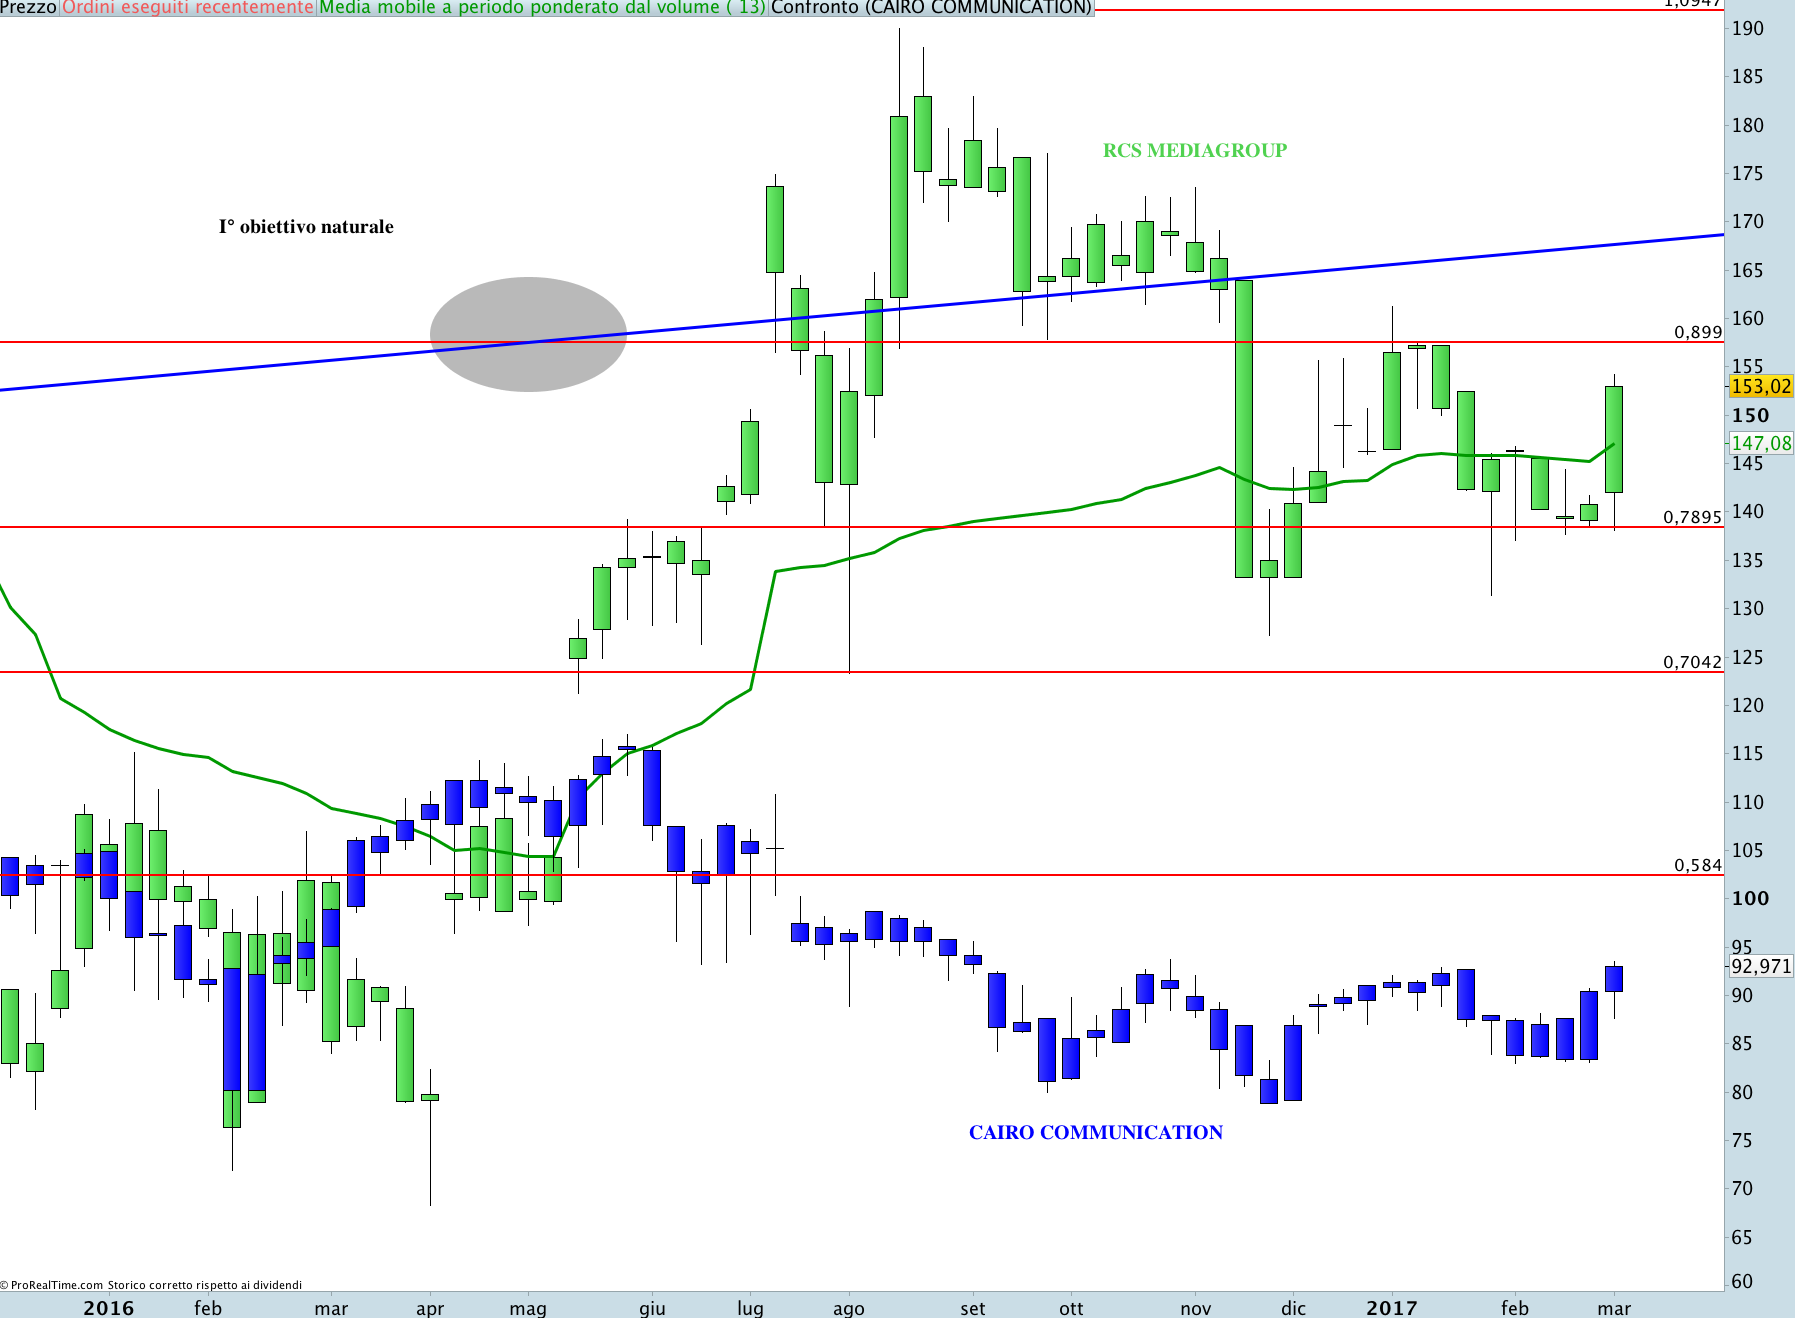Click the 'I° obiettivo naturale' text annotation
Screen dimensions: 1795x1318
click(x=306, y=227)
